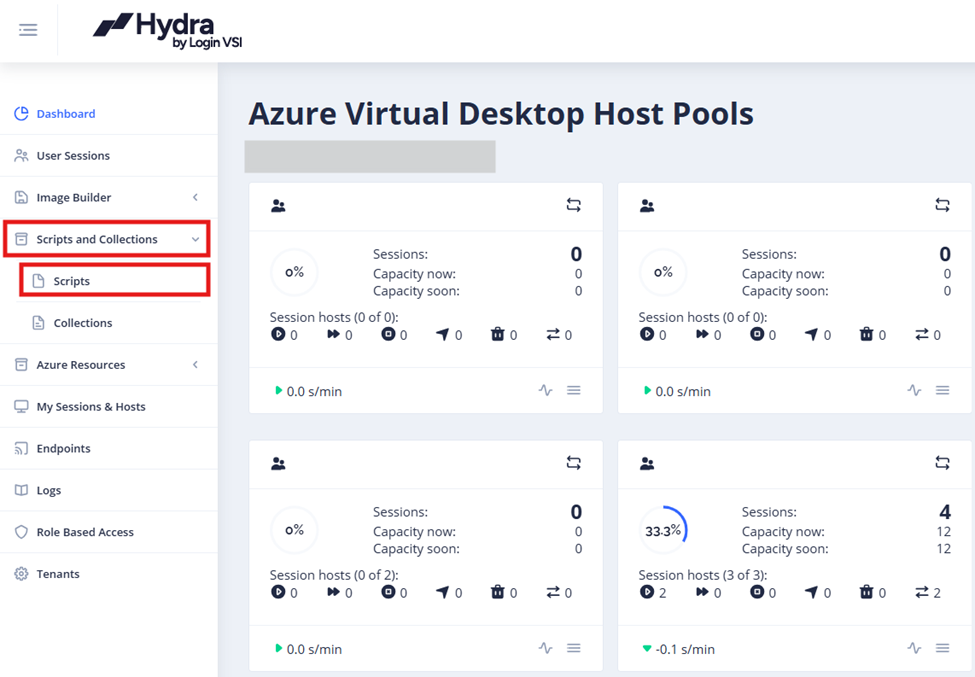Open the Scripts submenu item
The image size is (975, 677).
click(72, 282)
